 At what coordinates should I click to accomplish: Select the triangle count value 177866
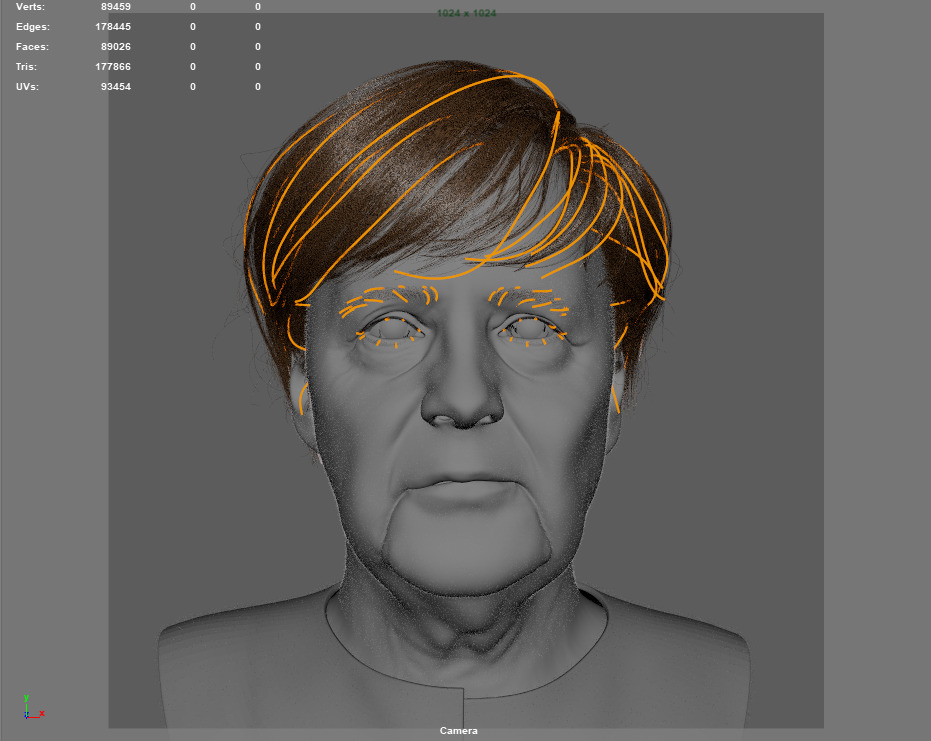pos(113,66)
